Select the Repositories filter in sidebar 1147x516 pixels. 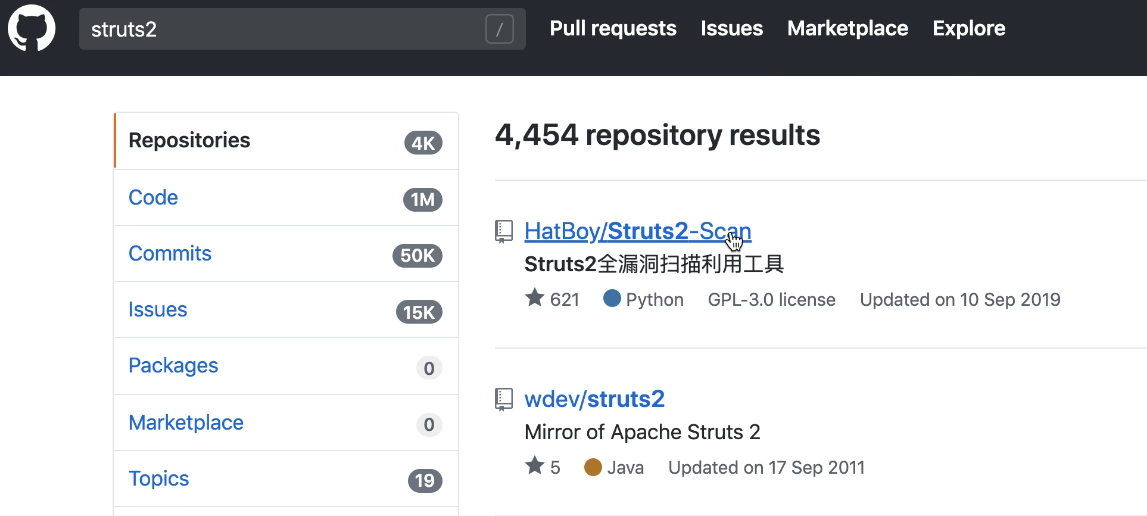pos(190,141)
